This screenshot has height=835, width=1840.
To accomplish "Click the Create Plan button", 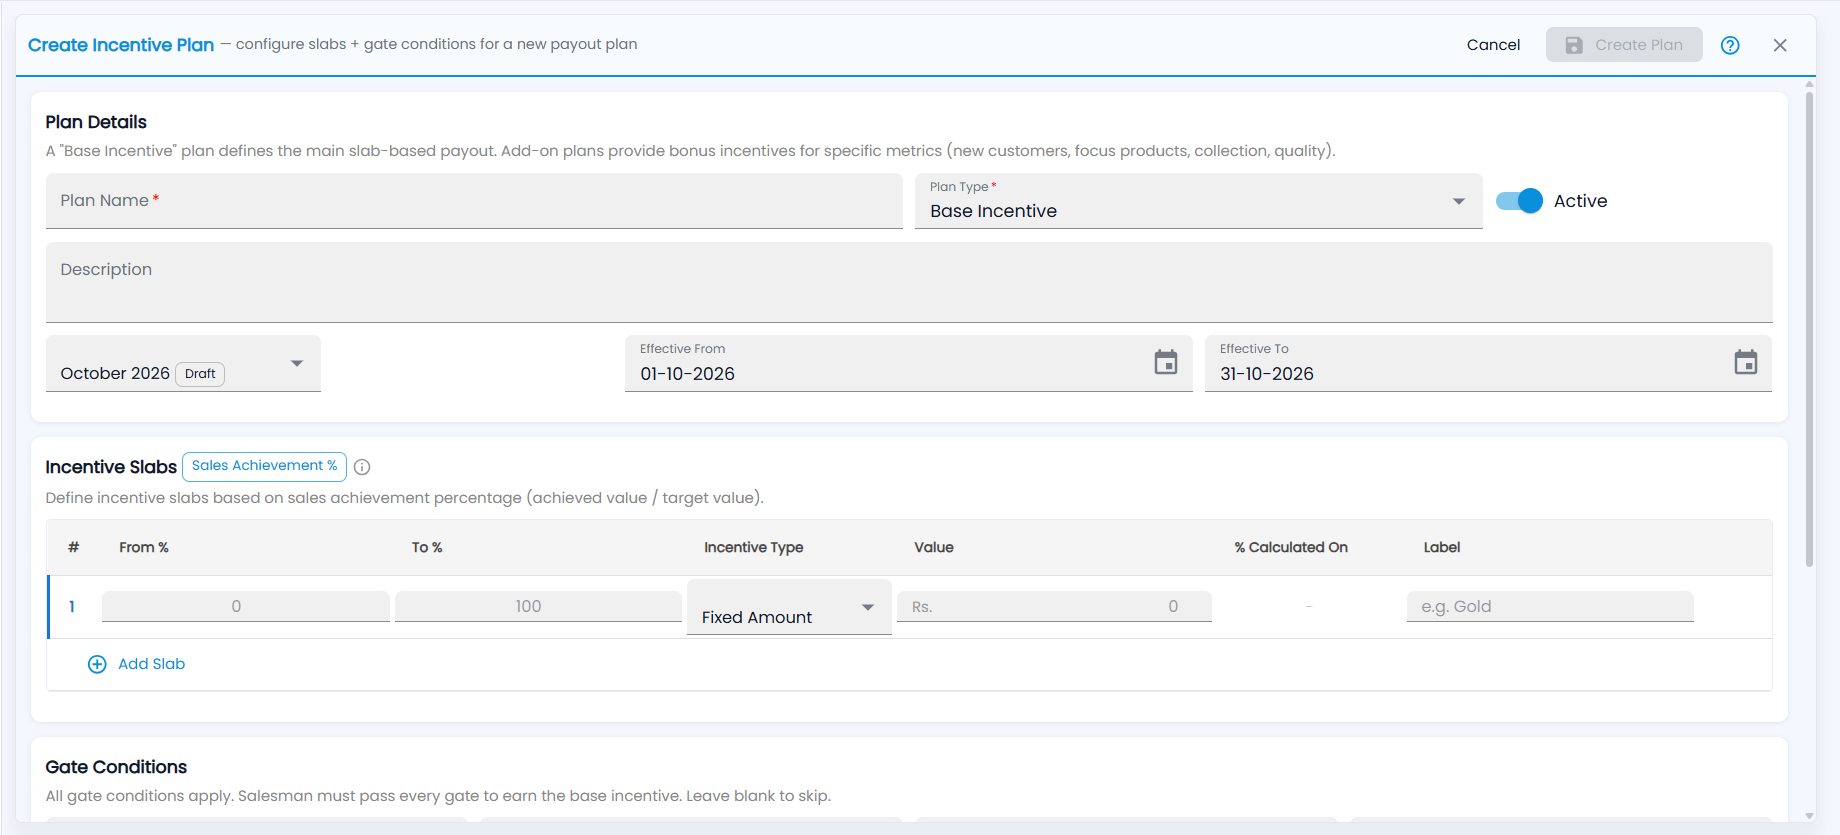I will click(1624, 45).
